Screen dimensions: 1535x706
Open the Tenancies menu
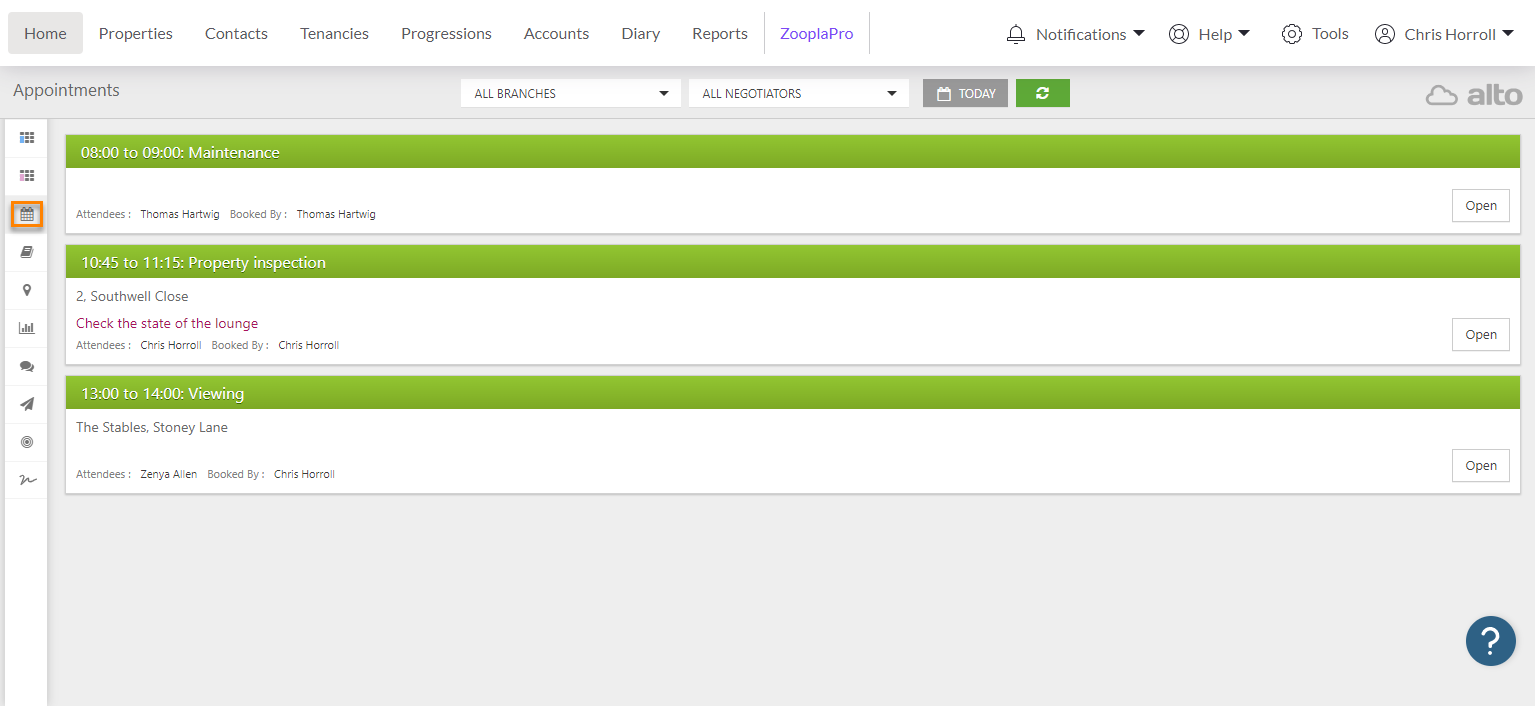pyautogui.click(x=334, y=33)
